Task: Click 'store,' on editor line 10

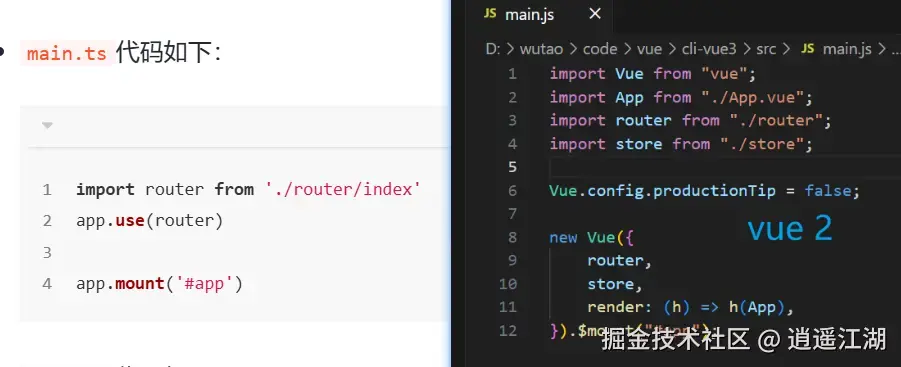Action: pos(614,284)
